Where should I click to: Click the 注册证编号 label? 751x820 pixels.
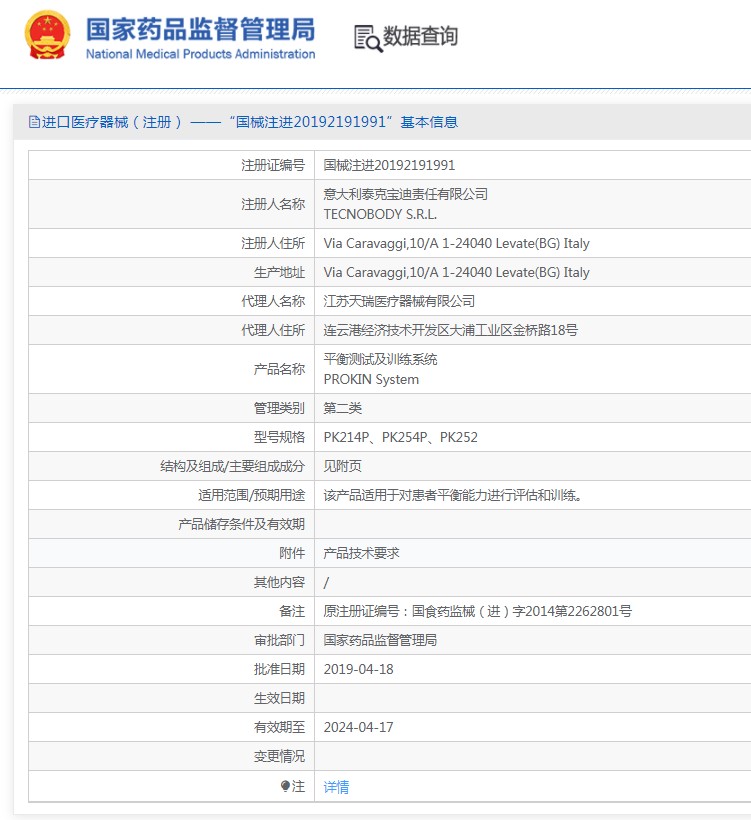click(x=273, y=165)
